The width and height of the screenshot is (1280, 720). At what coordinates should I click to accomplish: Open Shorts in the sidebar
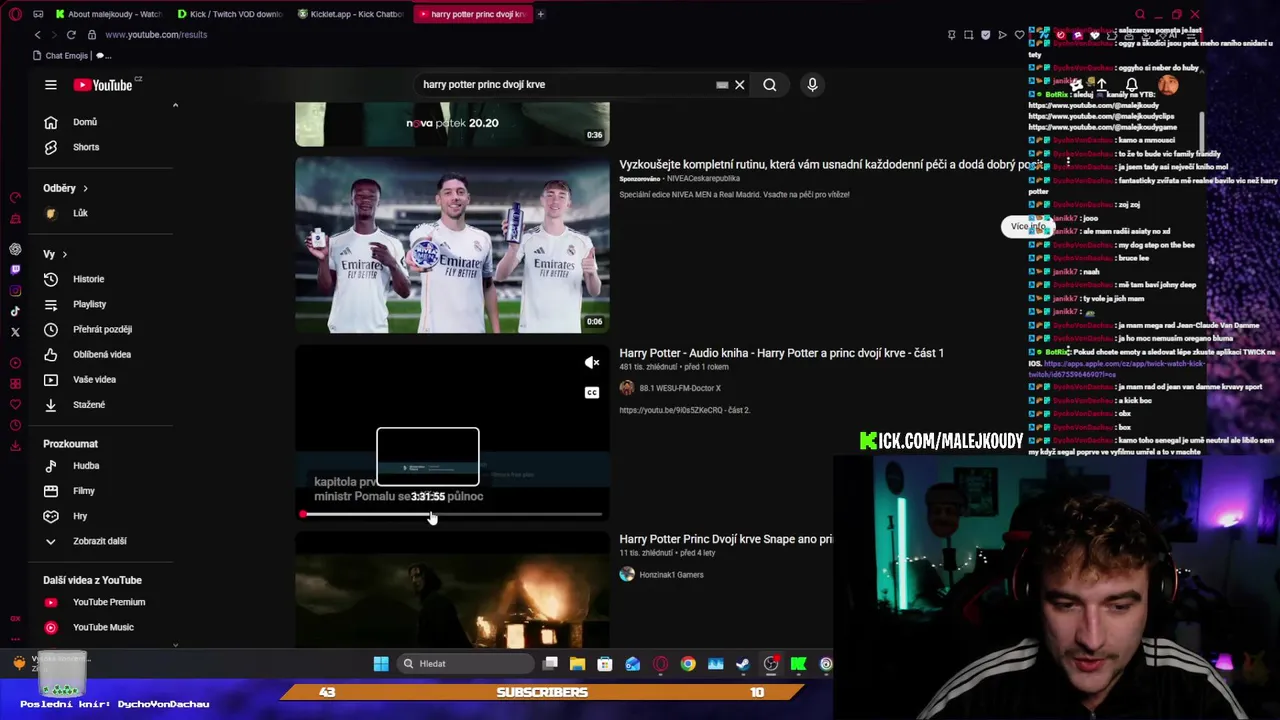pyautogui.click(x=86, y=147)
